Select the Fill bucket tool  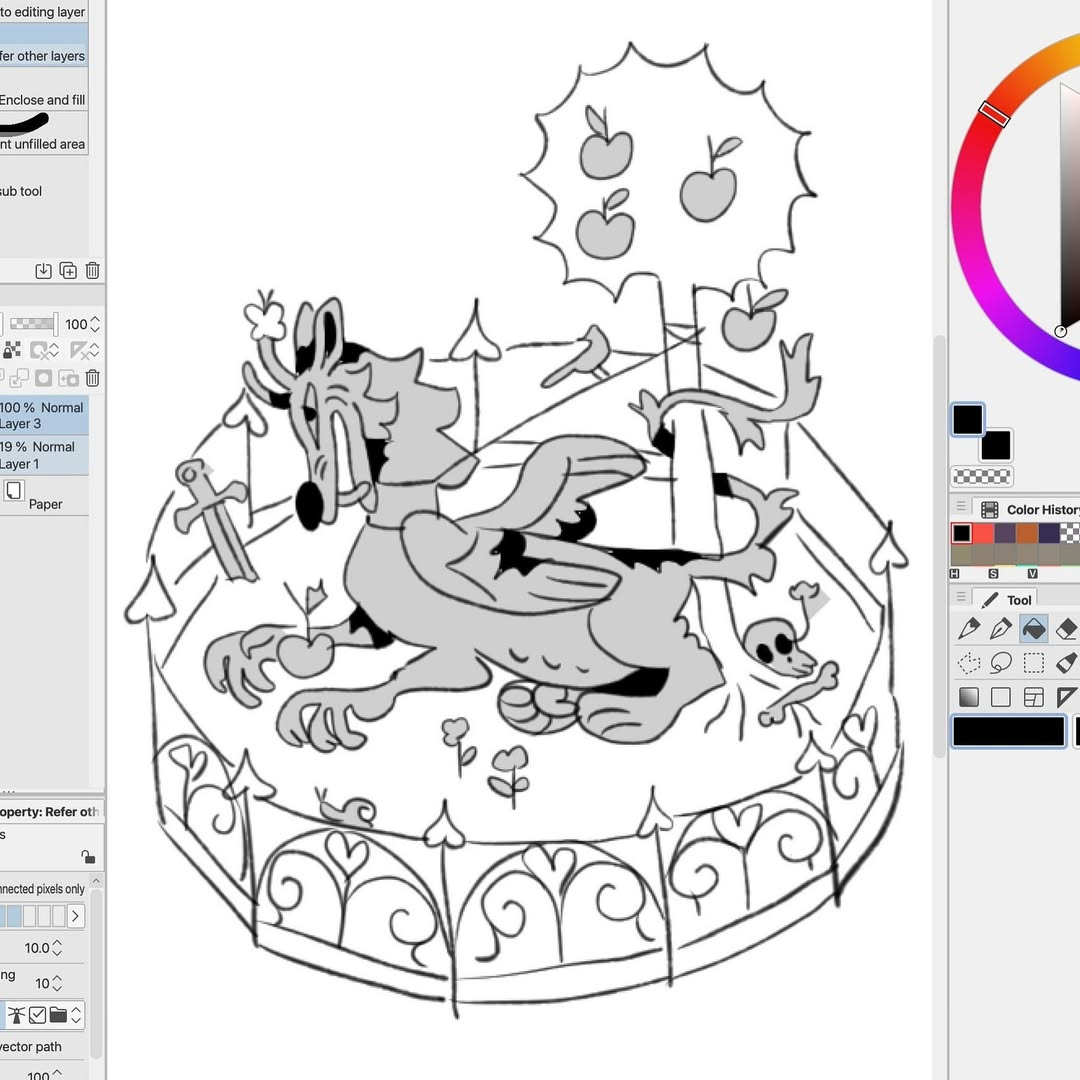click(x=1034, y=629)
